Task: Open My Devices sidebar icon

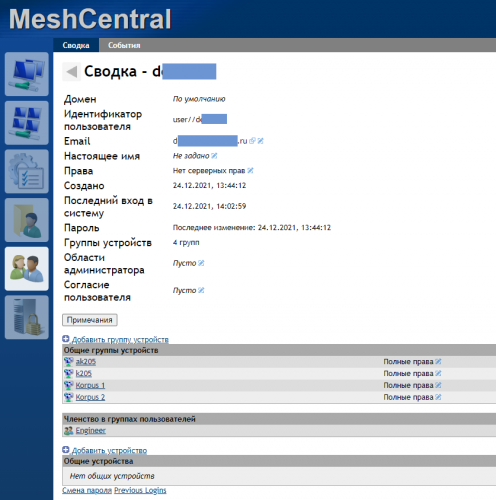Action: coord(27,74)
